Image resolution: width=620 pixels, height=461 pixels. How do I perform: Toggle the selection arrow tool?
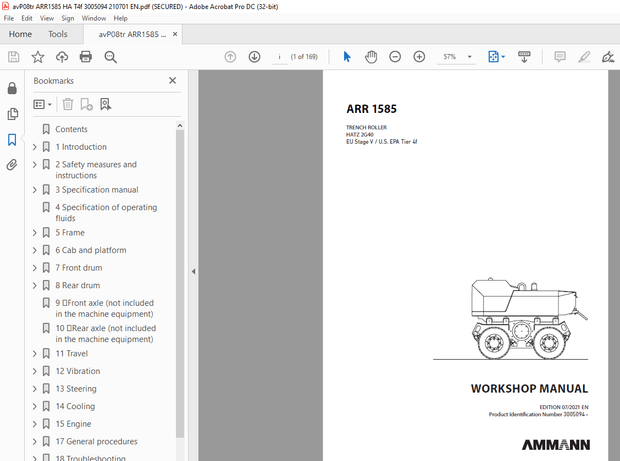(x=347, y=57)
